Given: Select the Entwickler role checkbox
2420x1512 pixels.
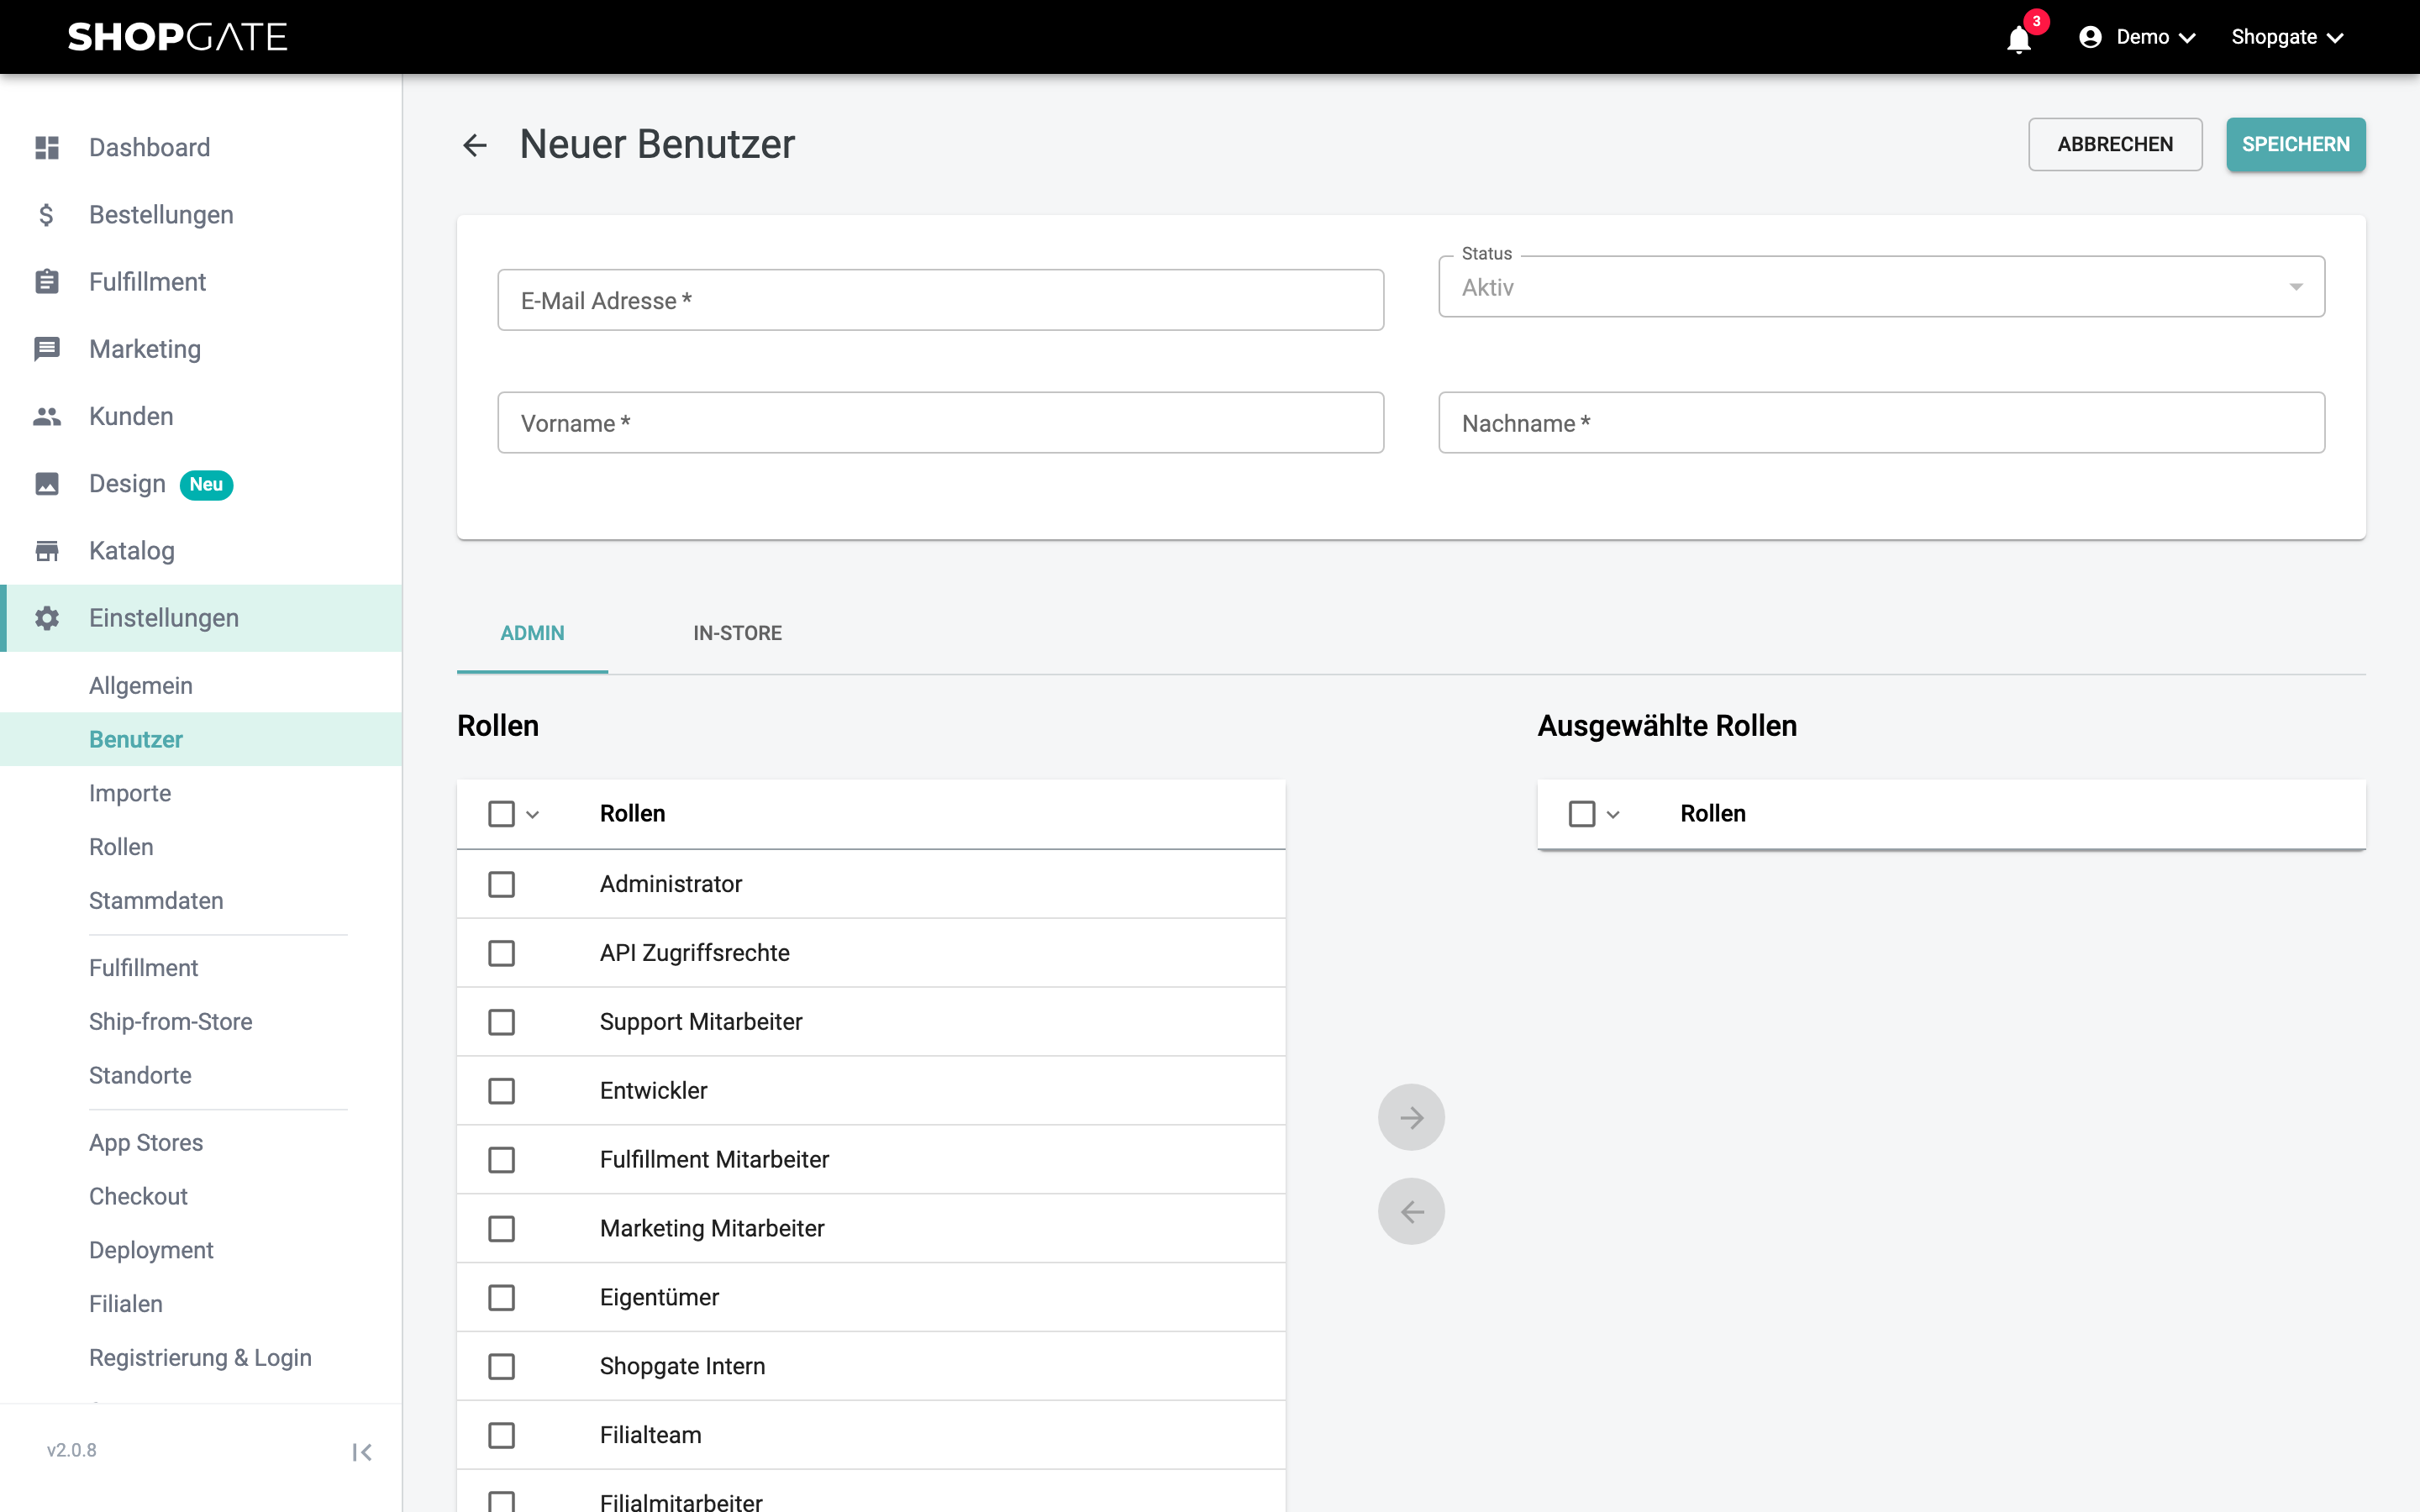Looking at the screenshot, I should (501, 1091).
